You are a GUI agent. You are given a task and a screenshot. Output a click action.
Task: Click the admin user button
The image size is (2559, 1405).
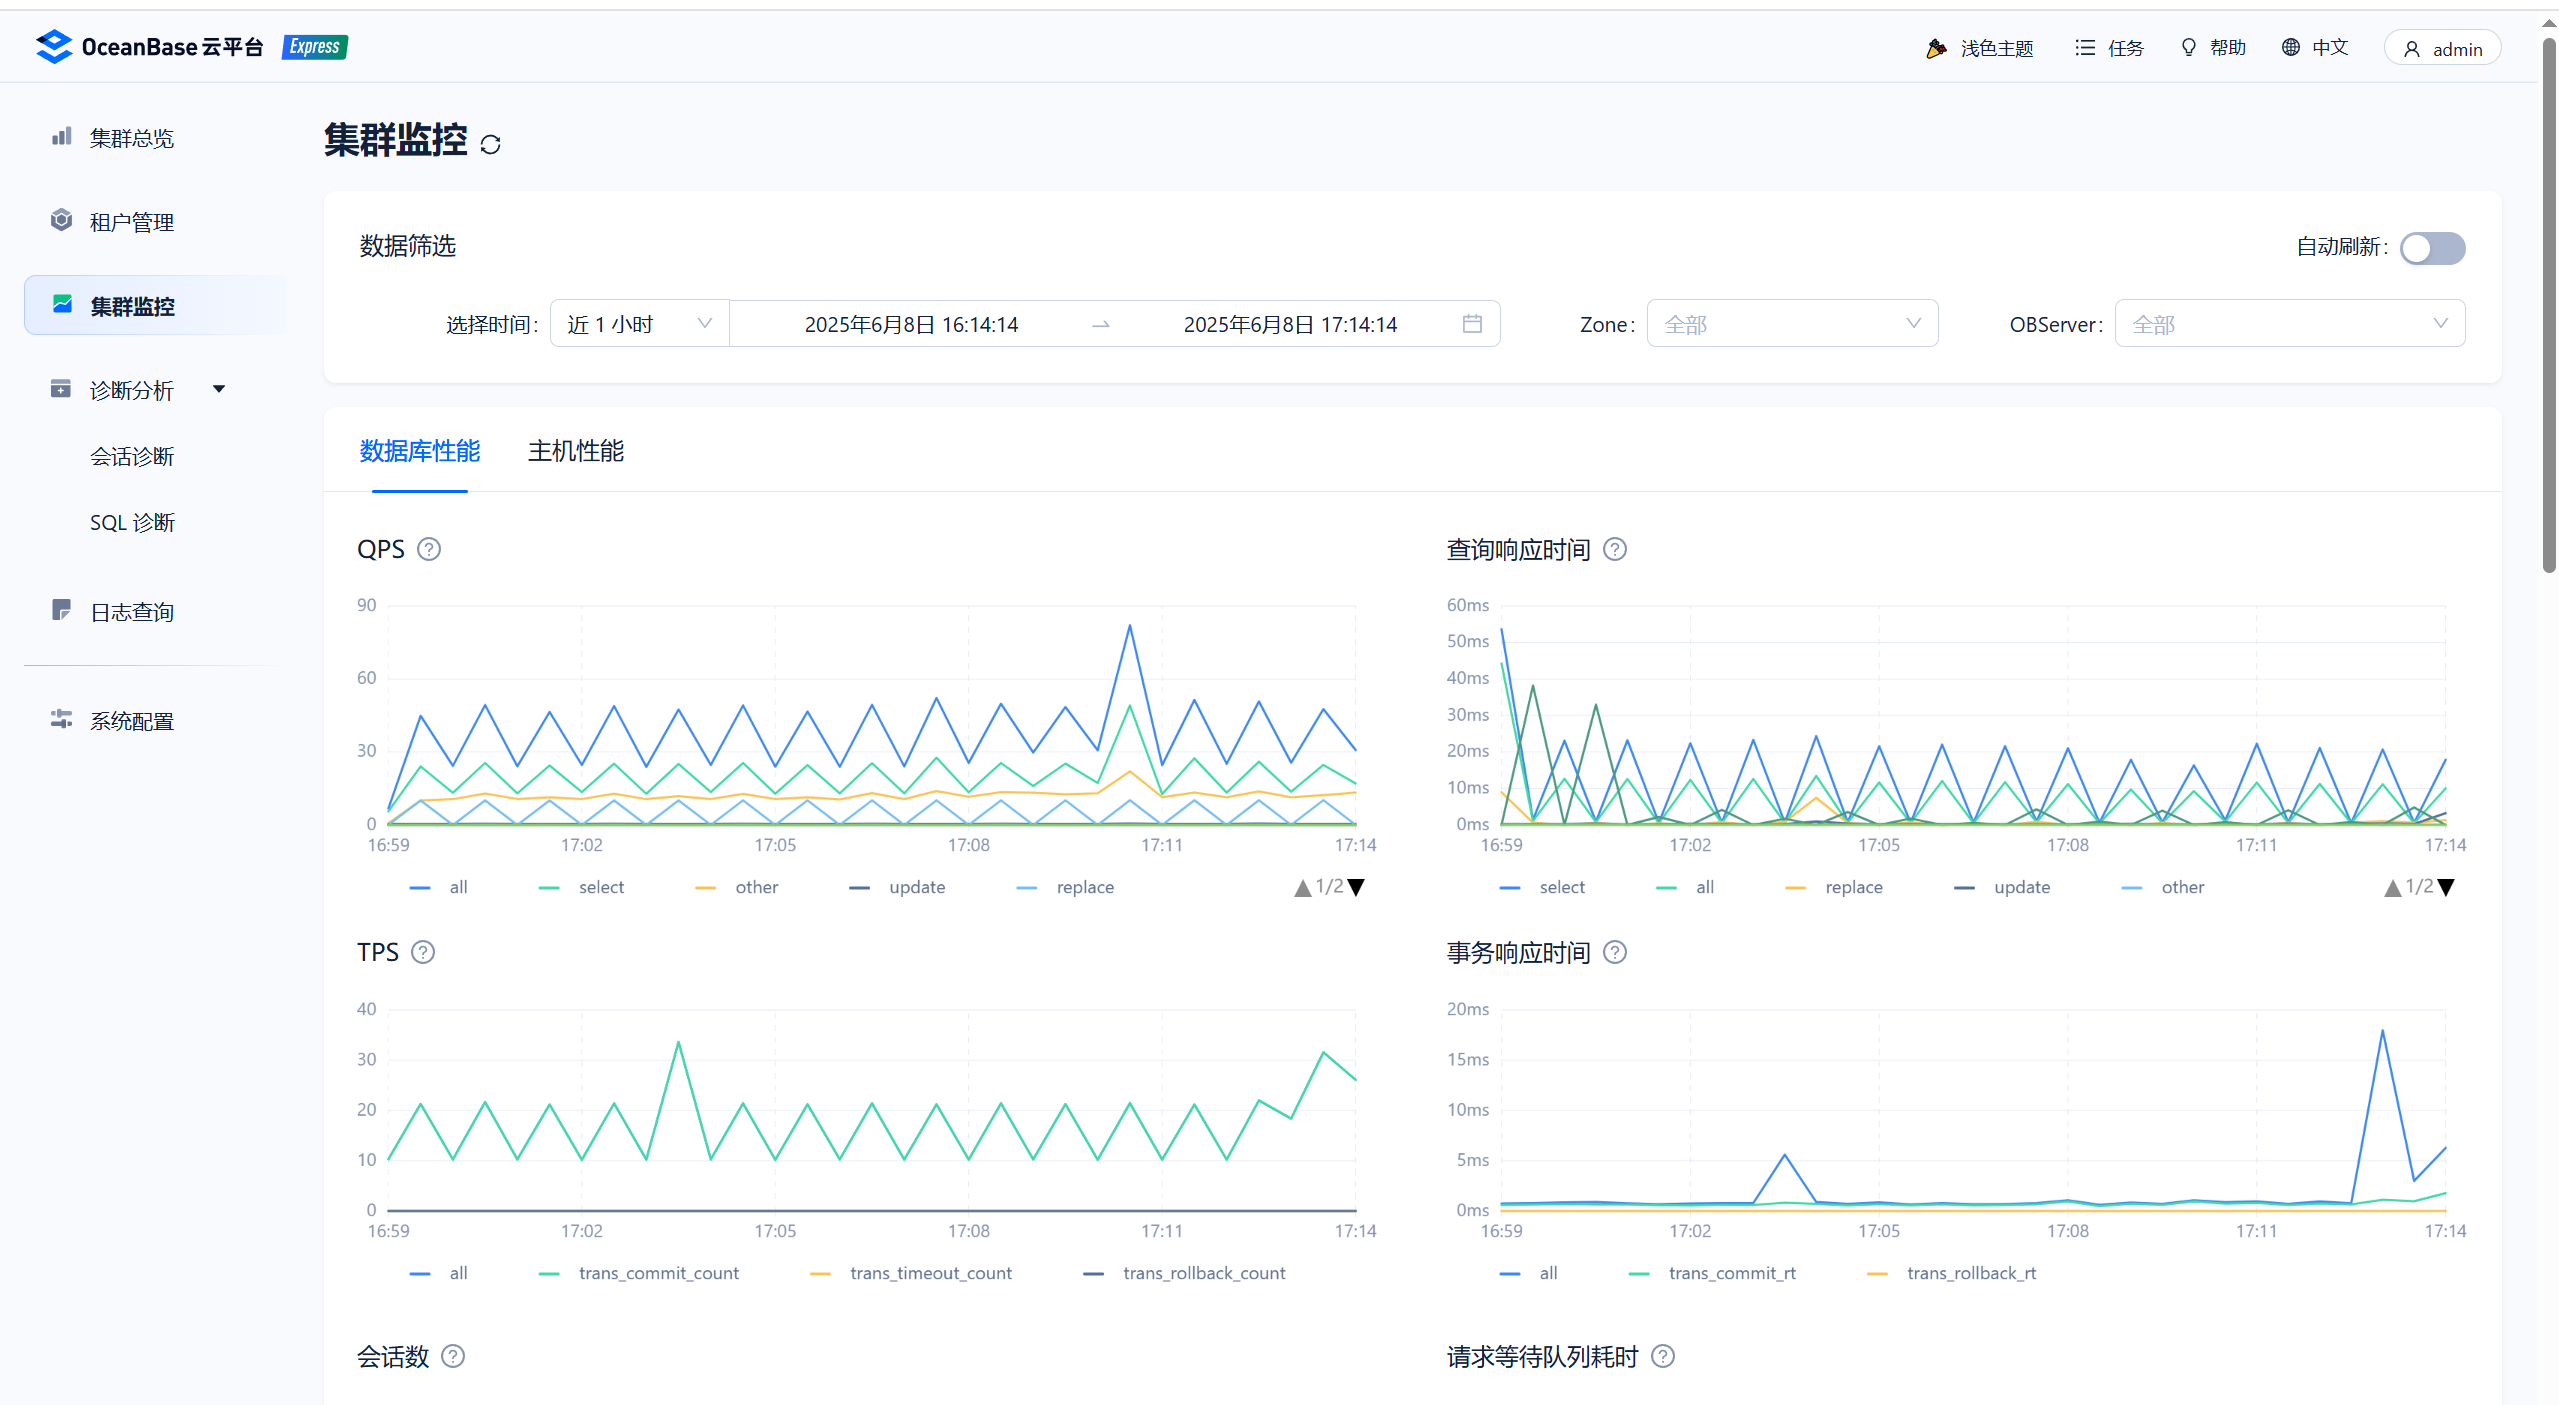pyautogui.click(x=2442, y=49)
